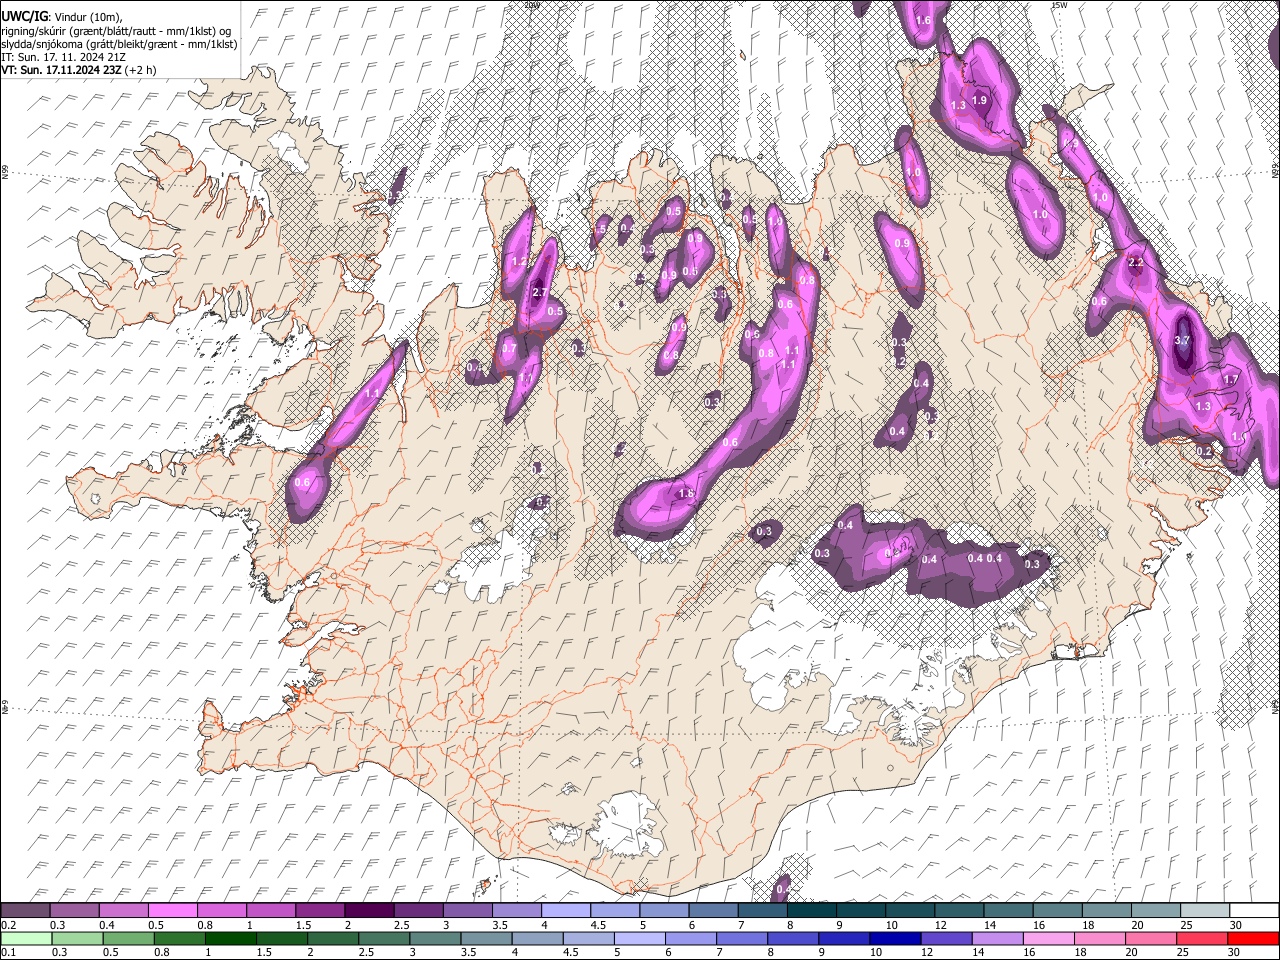
Task: Click the 12 label in the top legend row
Action: [x=941, y=925]
